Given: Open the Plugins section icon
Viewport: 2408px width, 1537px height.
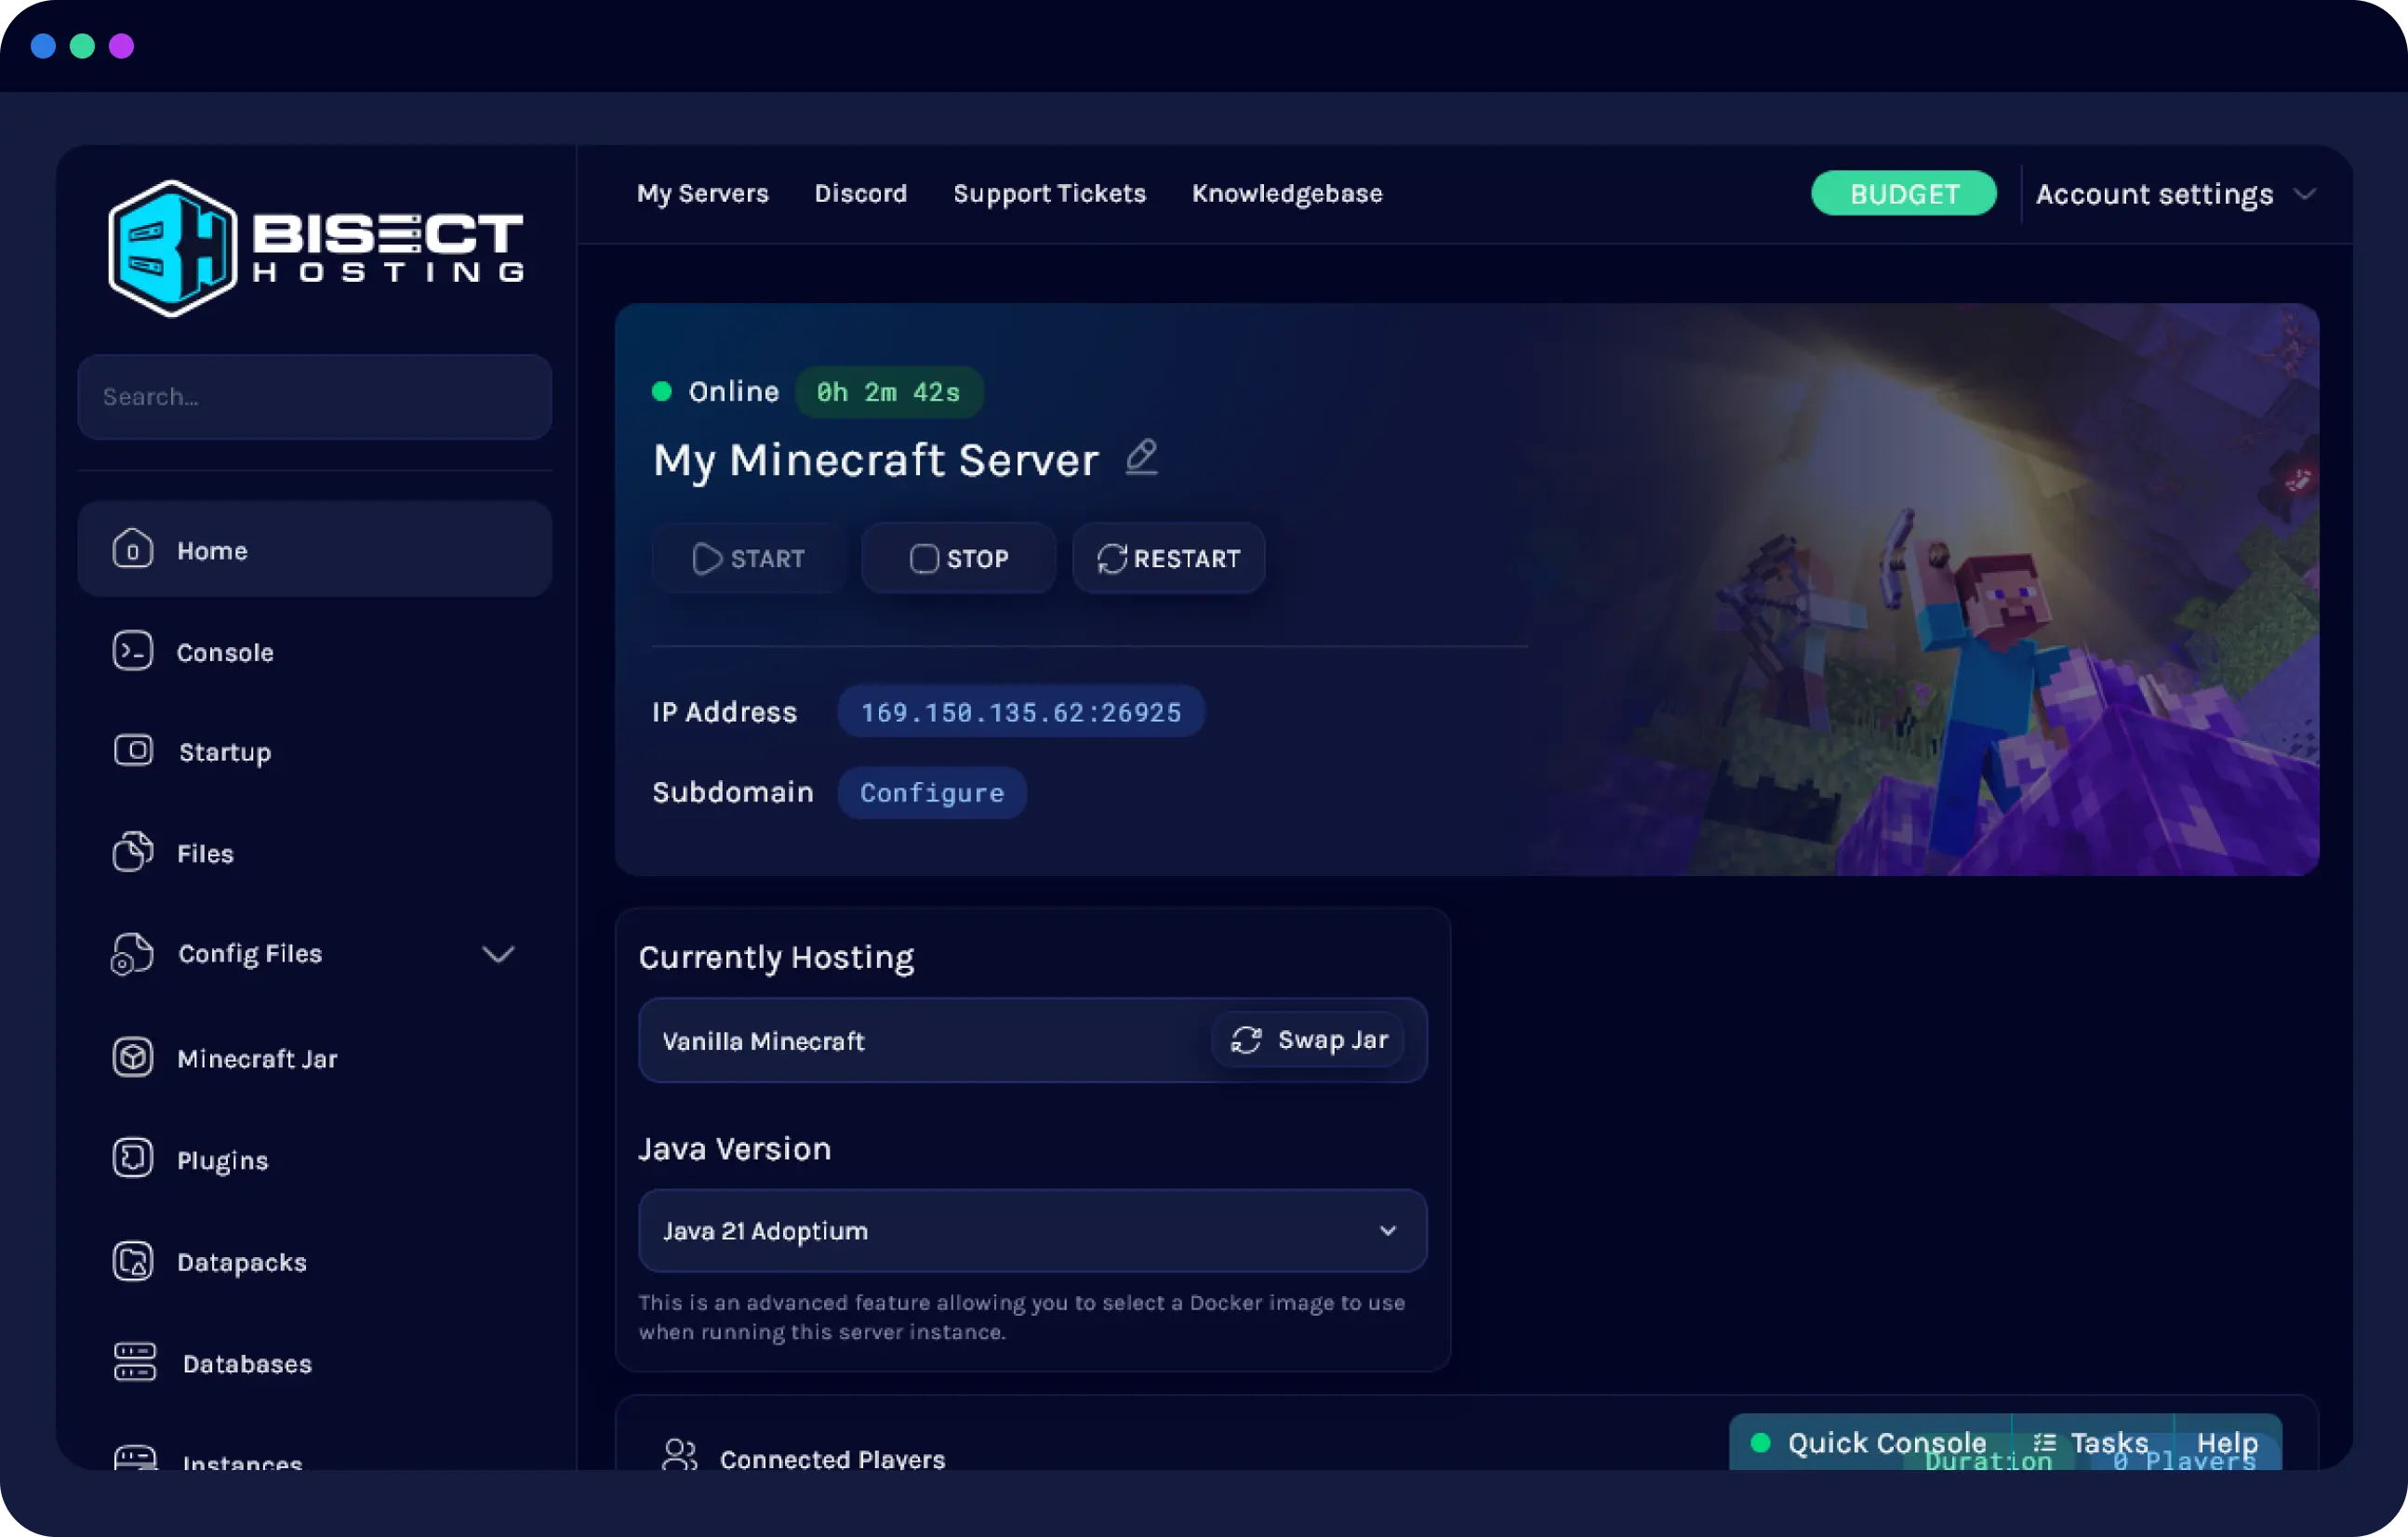Looking at the screenshot, I should [x=133, y=1159].
